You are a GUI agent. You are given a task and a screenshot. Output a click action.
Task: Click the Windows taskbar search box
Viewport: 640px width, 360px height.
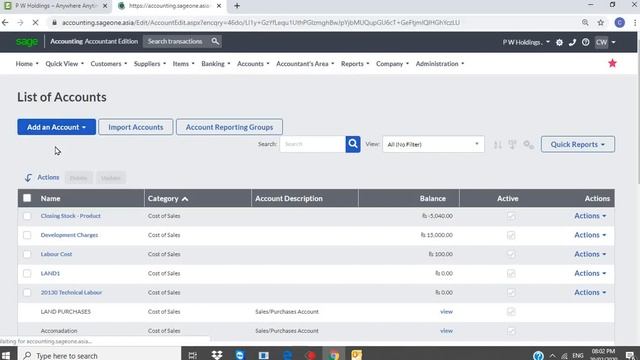(x=99, y=355)
